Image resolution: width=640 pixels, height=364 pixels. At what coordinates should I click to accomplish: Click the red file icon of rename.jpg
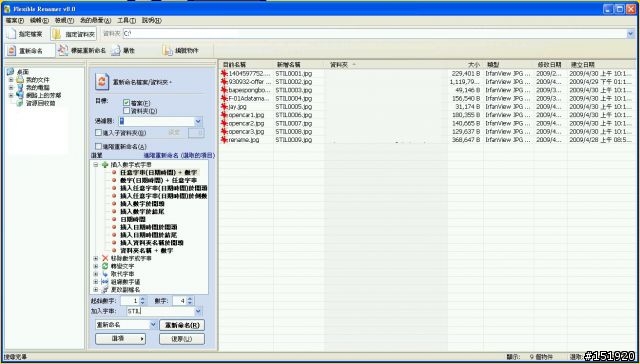pyautogui.click(x=224, y=140)
